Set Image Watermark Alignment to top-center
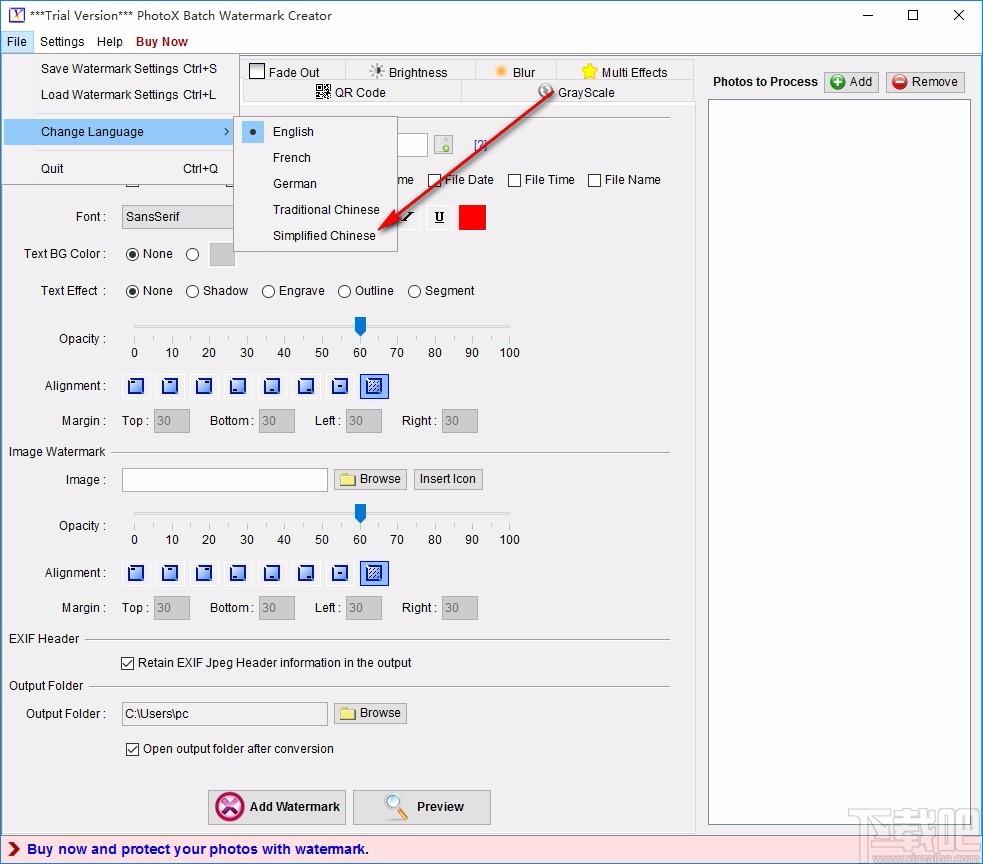This screenshot has height=864, width=983. tap(170, 573)
